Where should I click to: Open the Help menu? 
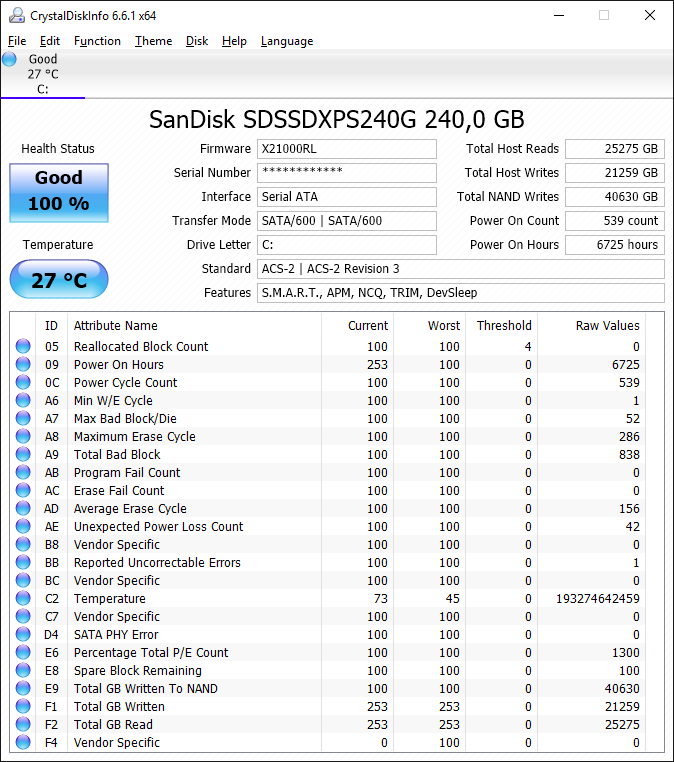[234, 41]
